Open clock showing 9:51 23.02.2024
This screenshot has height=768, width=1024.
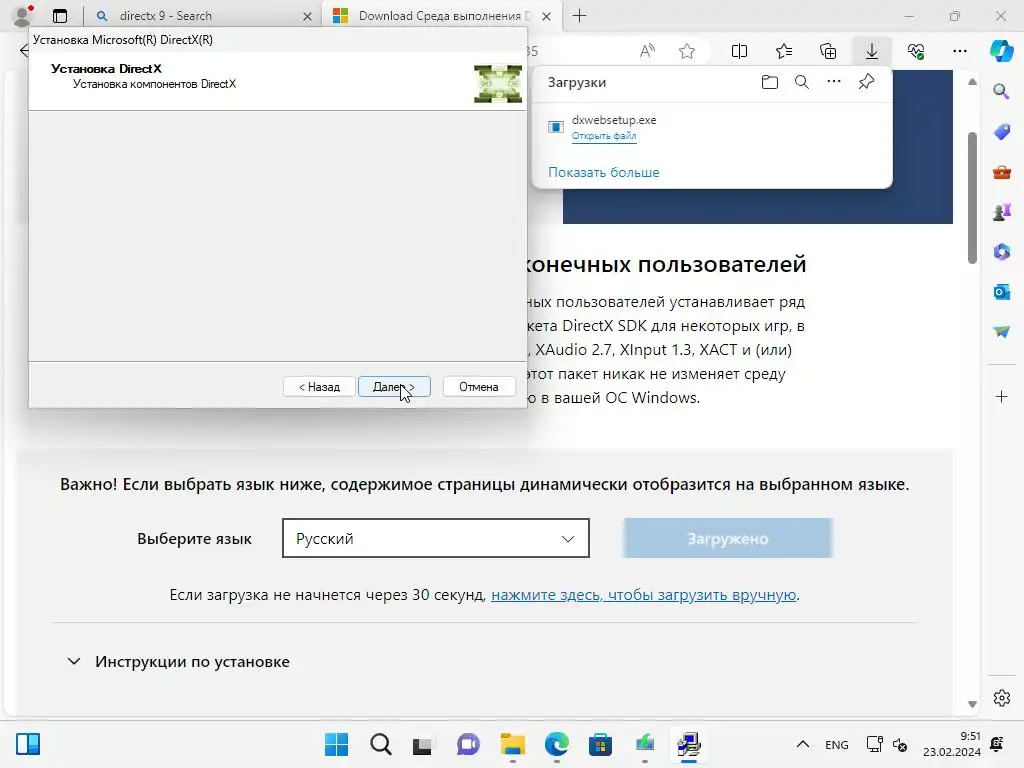click(x=952, y=744)
